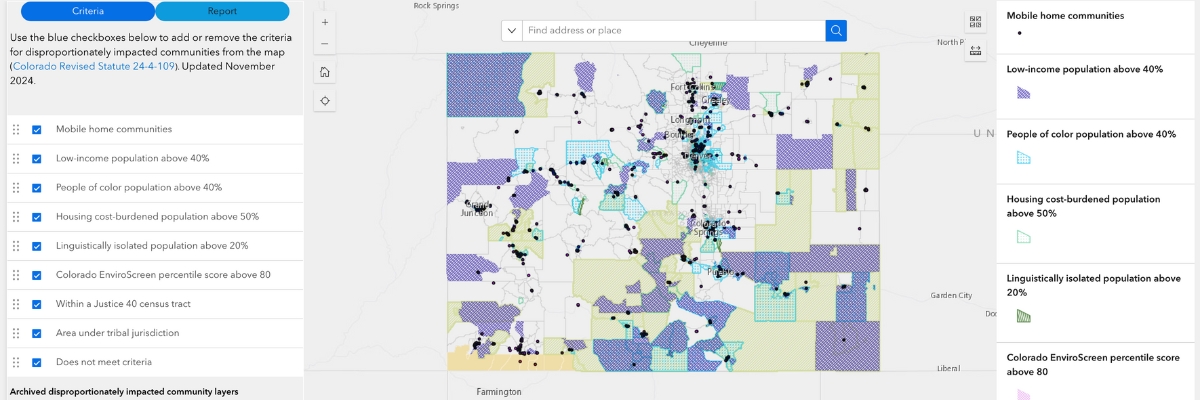The height and width of the screenshot is (400, 1200).
Task: Click Housing cost-burdened population above 50% label
Action: pos(158,216)
